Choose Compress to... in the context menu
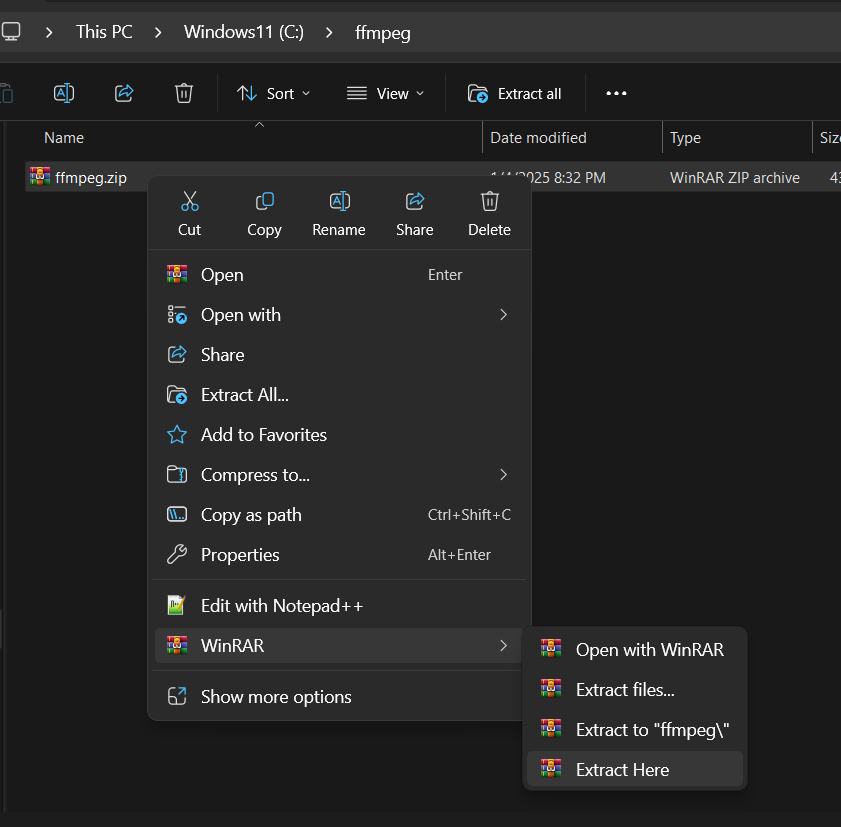Screen dimensions: 841x827 click(339, 475)
